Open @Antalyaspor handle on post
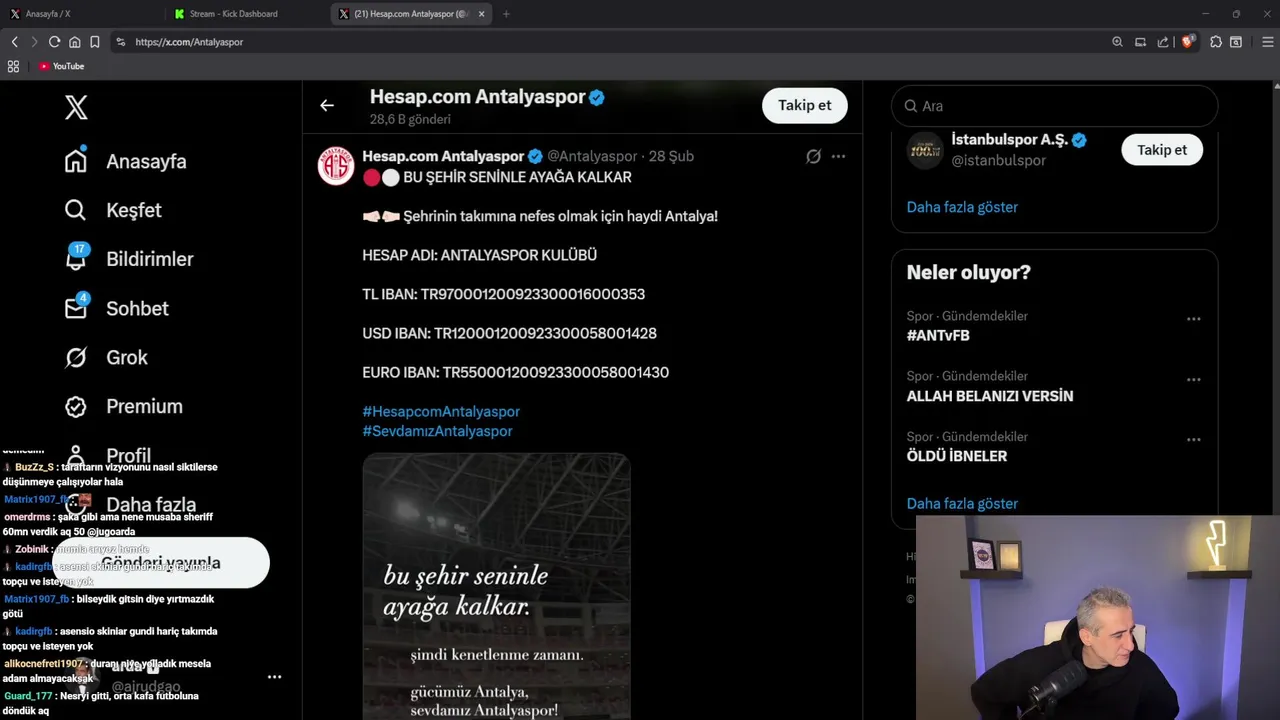Viewport: 1280px width, 720px height. tap(592, 156)
